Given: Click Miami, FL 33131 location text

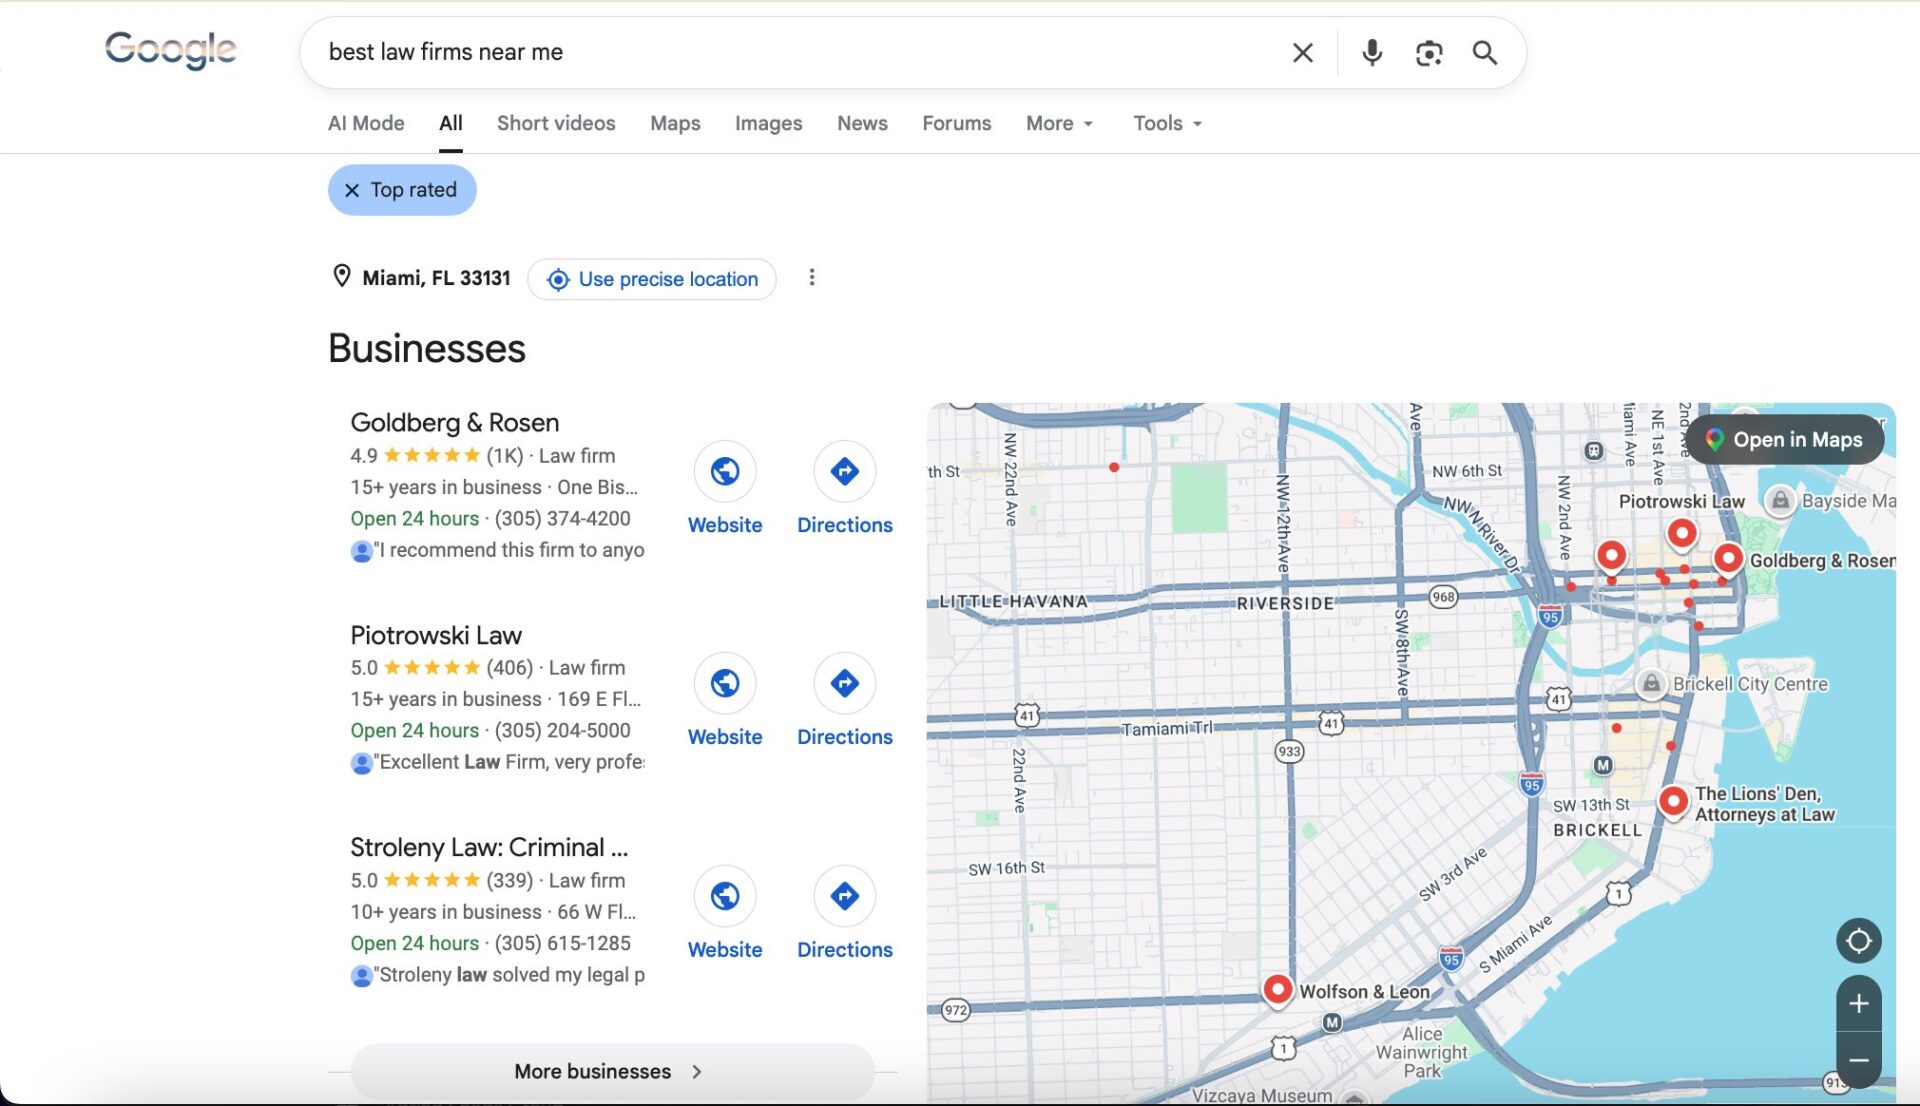Looking at the screenshot, I should 436,278.
